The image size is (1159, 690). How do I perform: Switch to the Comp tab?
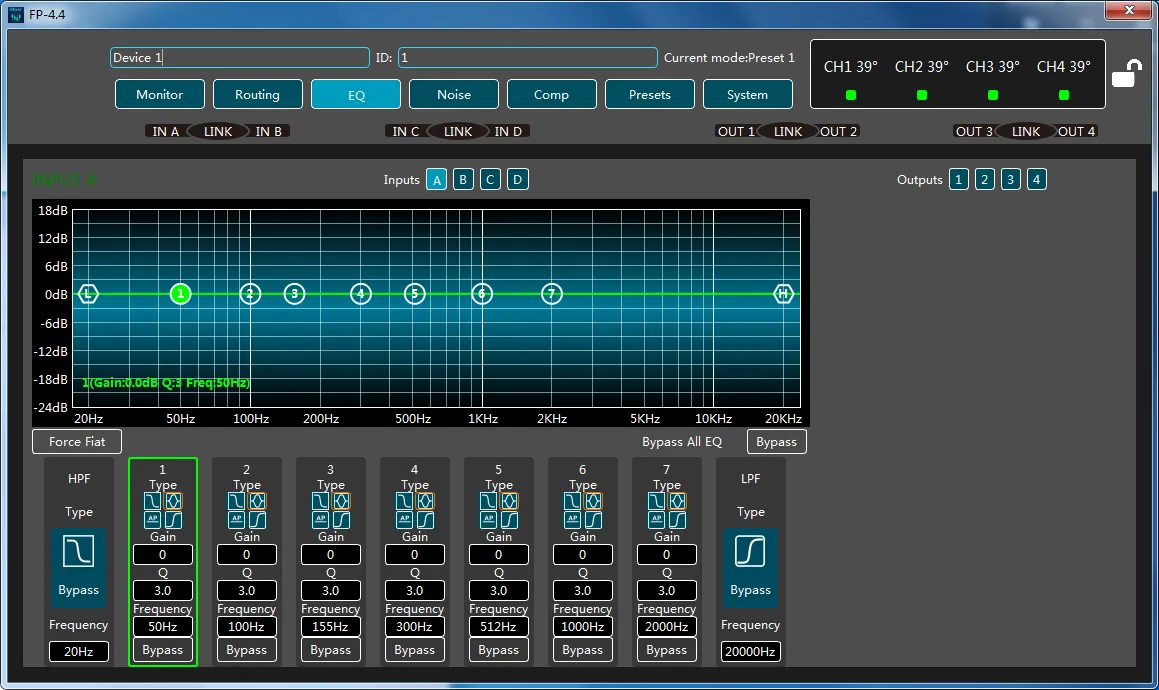[551, 95]
